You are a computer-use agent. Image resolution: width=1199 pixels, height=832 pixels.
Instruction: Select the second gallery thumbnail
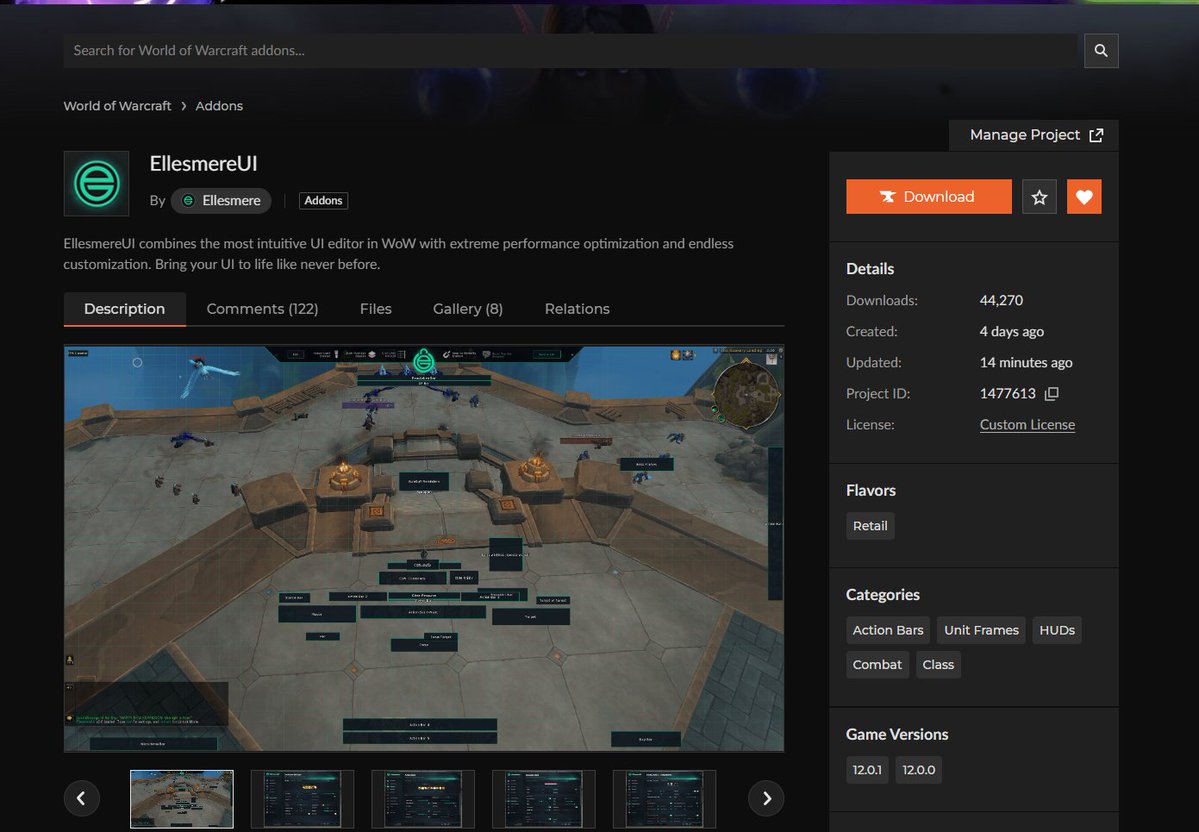(x=303, y=799)
